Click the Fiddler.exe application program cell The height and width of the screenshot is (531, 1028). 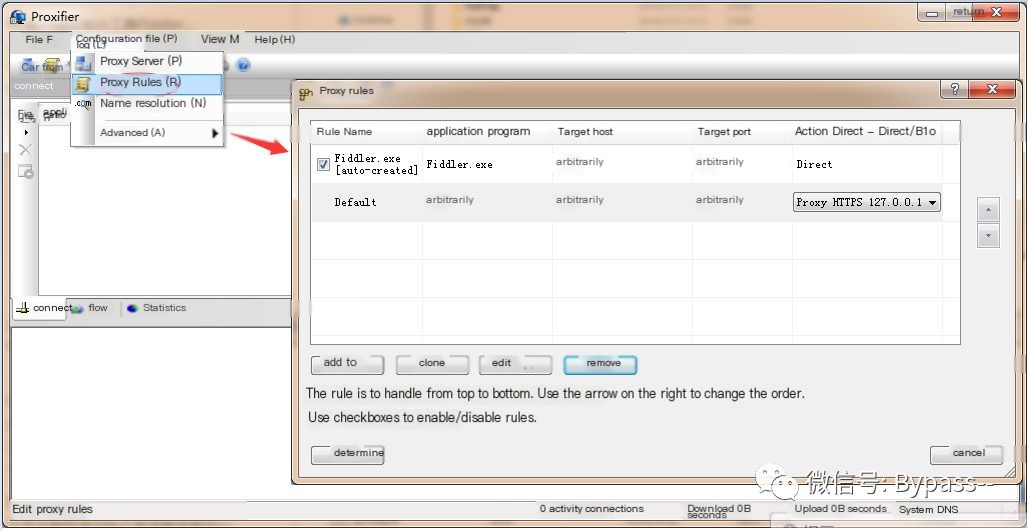(460, 165)
